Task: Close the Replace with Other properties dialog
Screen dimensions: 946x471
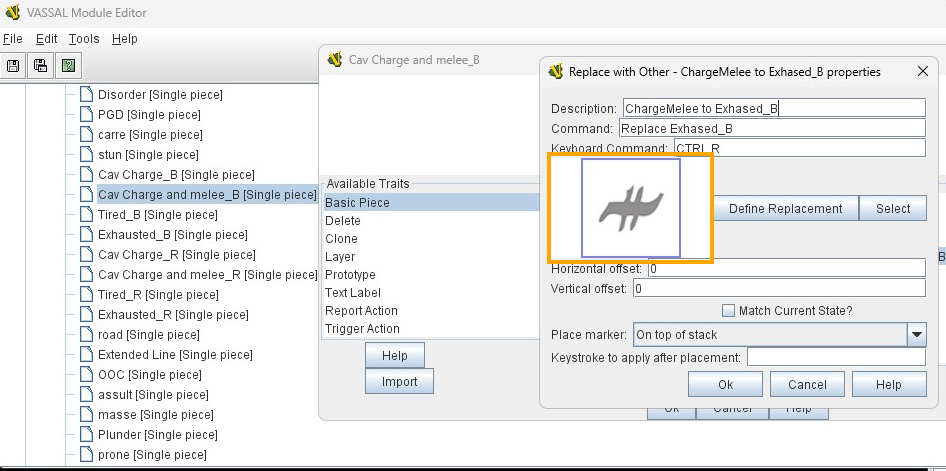Action: pos(920,71)
